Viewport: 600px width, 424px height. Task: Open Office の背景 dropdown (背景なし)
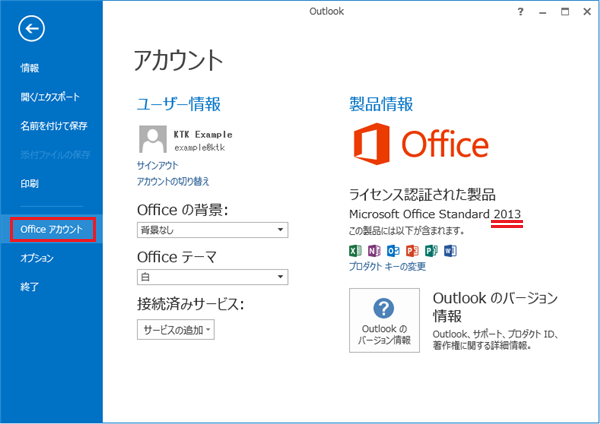click(x=212, y=230)
